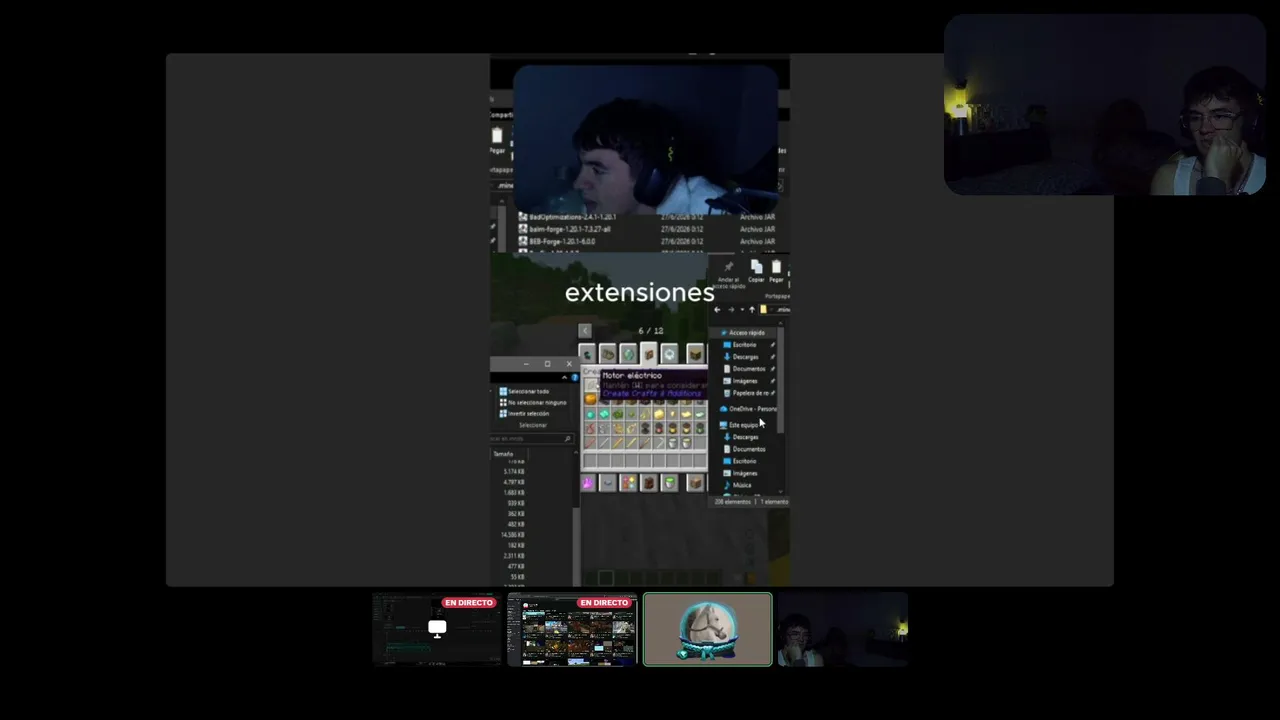Click the 14.586 KB size entry
Viewport: 1280px width, 720px height.
point(512,535)
